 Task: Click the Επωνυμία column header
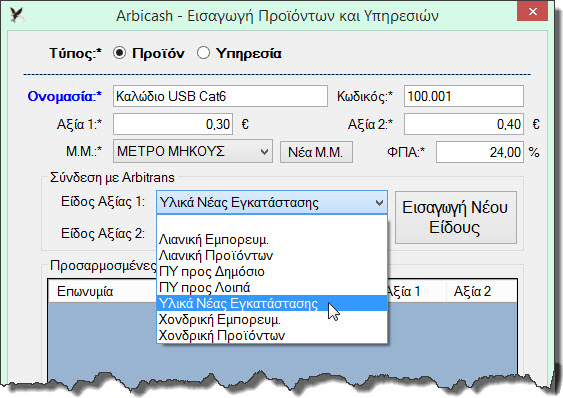(102, 291)
